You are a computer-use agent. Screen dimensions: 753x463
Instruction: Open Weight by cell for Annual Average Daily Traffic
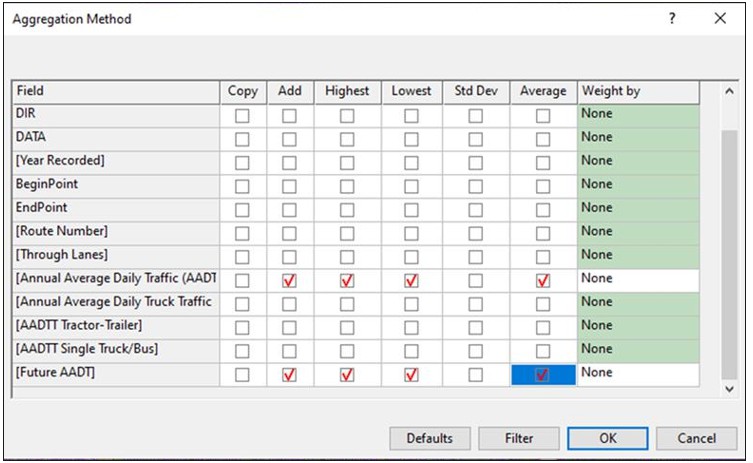(637, 279)
